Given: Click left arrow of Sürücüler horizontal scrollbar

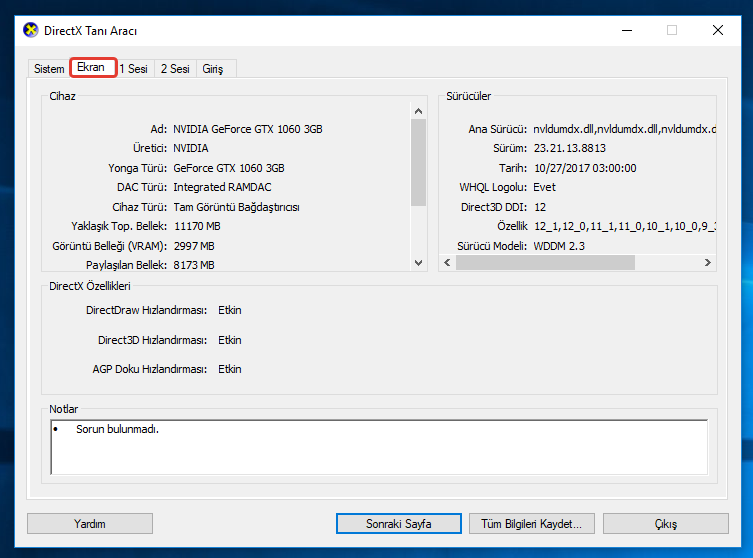Looking at the screenshot, I should (447, 263).
